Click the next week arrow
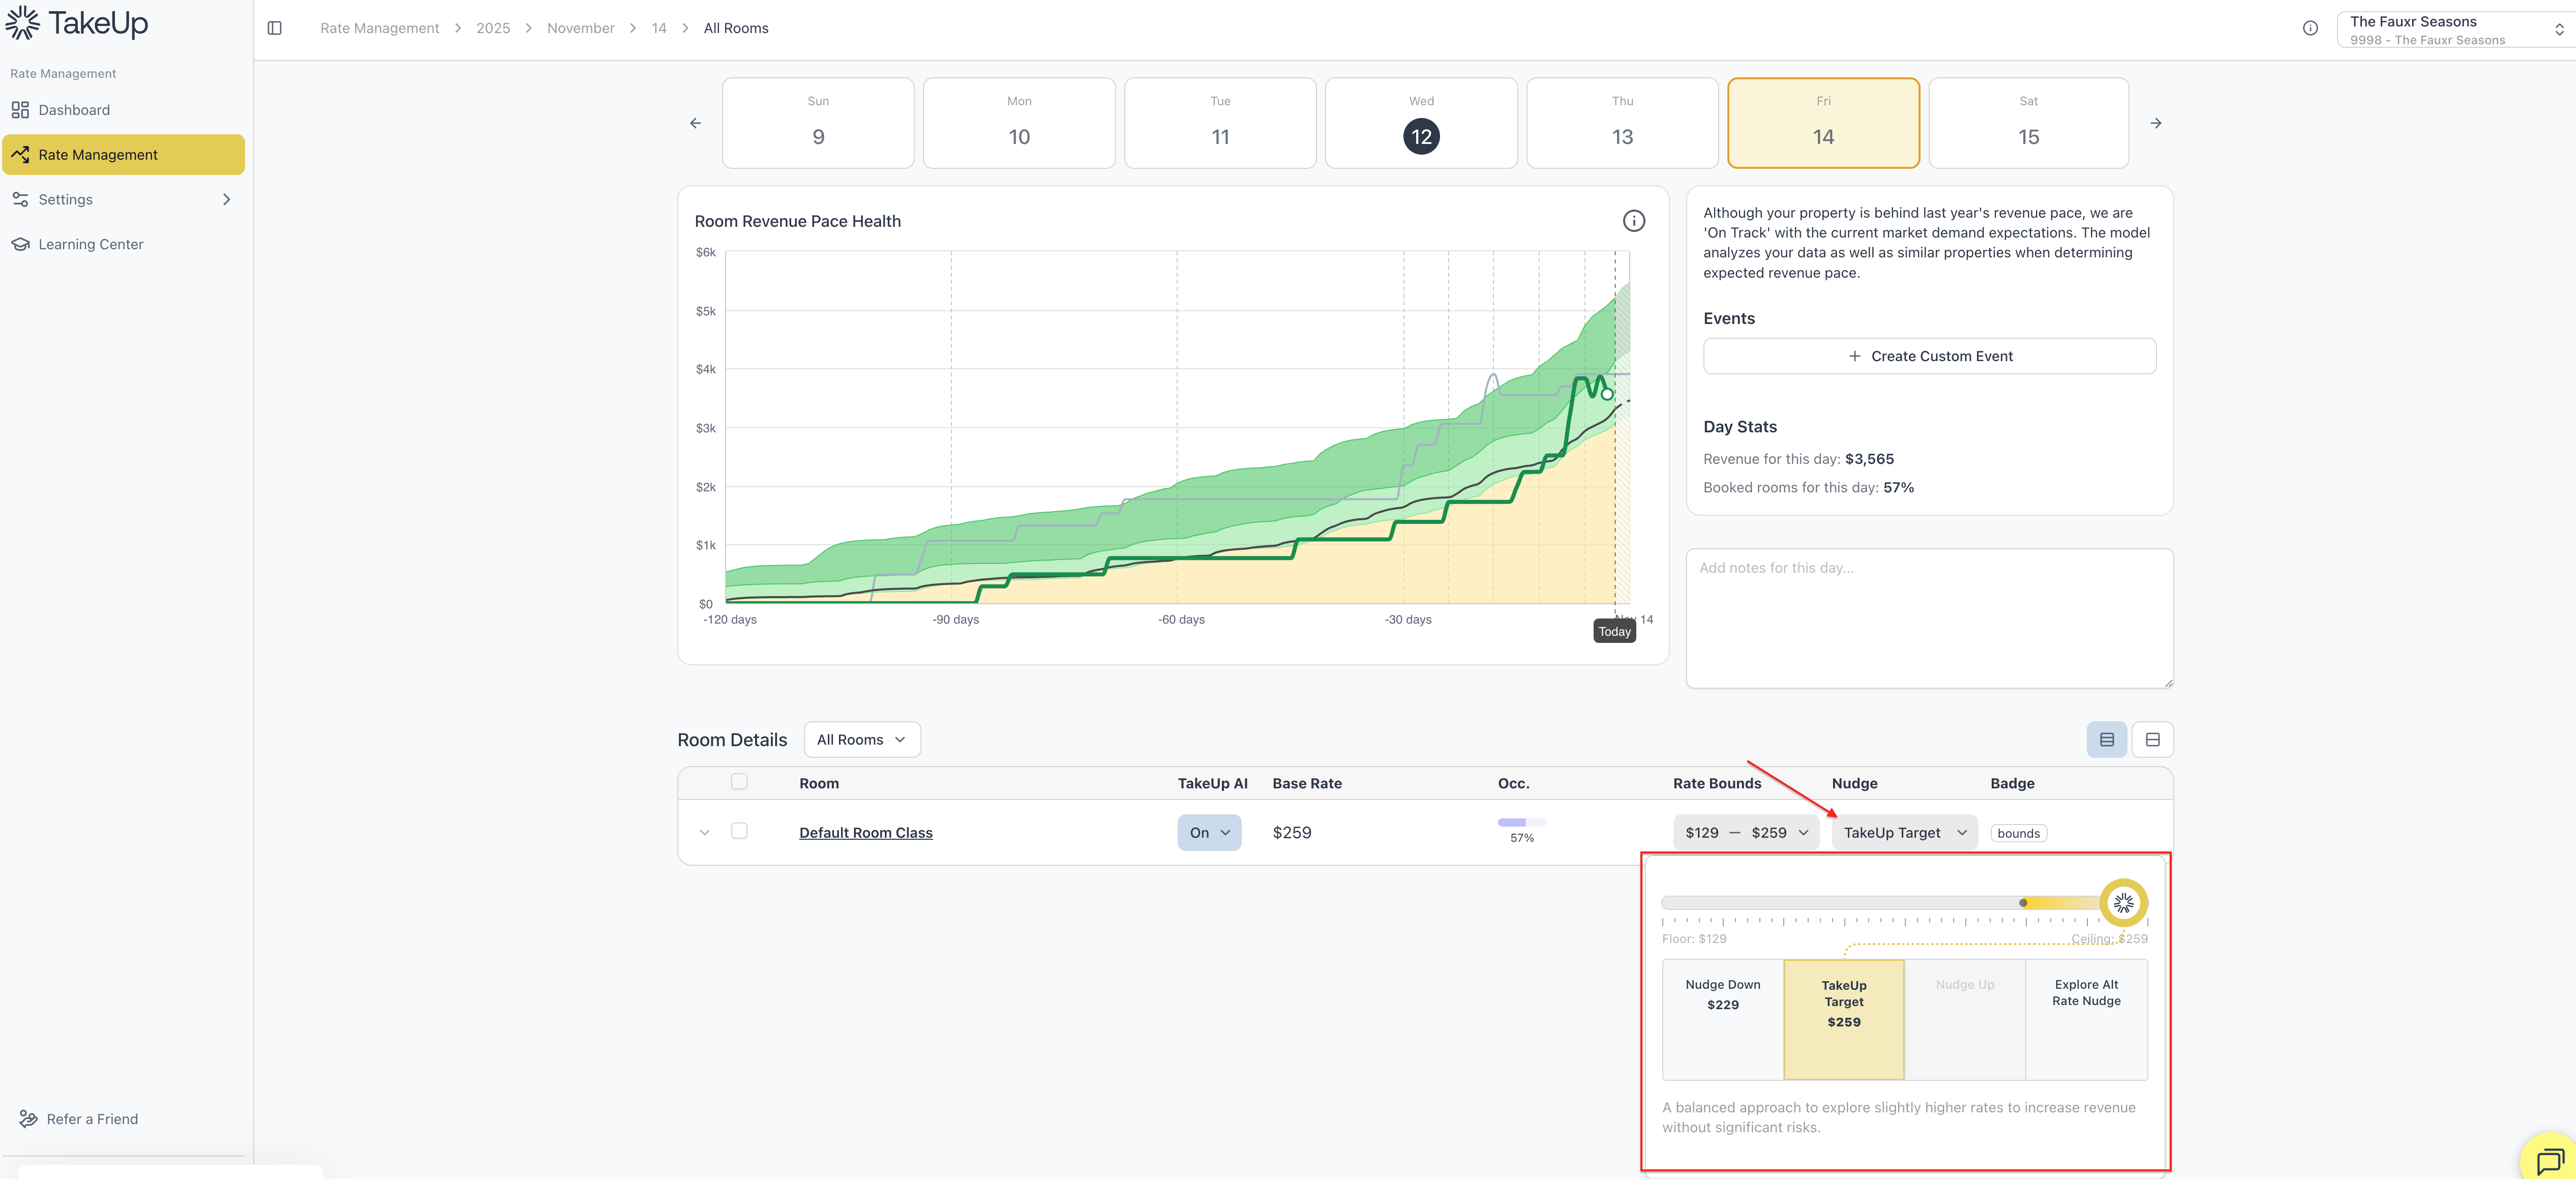 click(2156, 123)
